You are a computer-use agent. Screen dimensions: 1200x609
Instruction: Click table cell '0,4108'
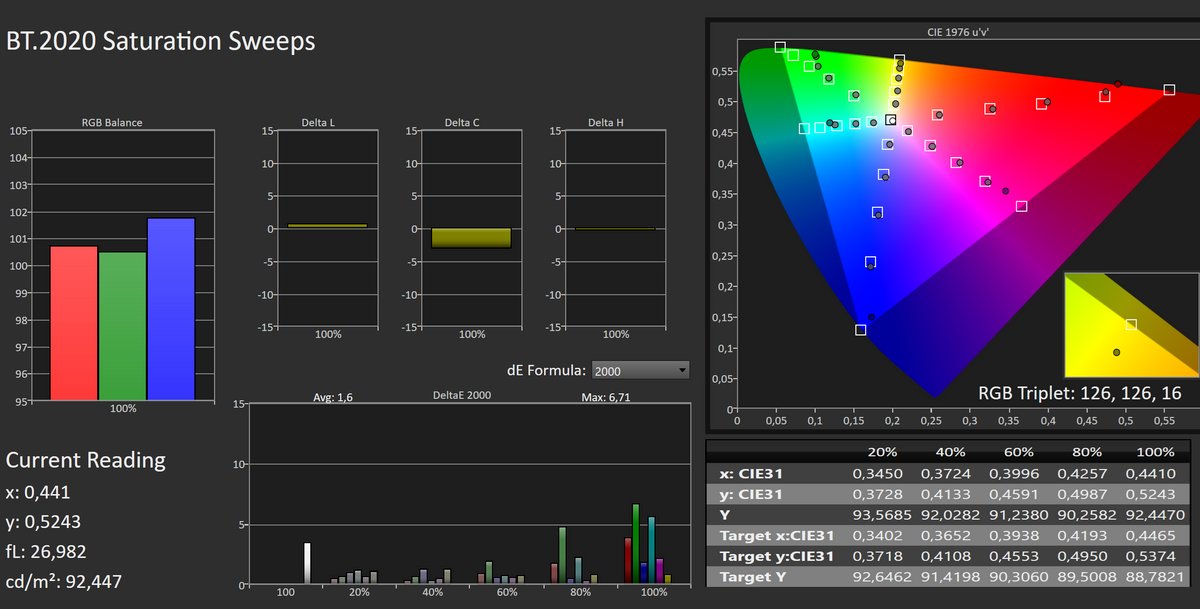coord(945,556)
